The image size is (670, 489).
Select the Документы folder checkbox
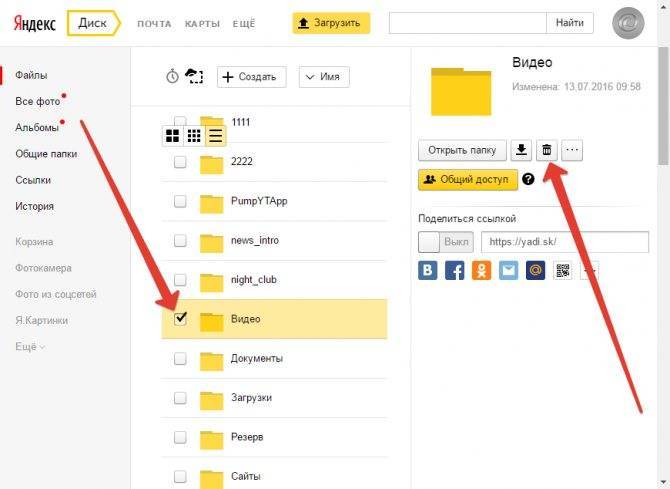pyautogui.click(x=180, y=358)
